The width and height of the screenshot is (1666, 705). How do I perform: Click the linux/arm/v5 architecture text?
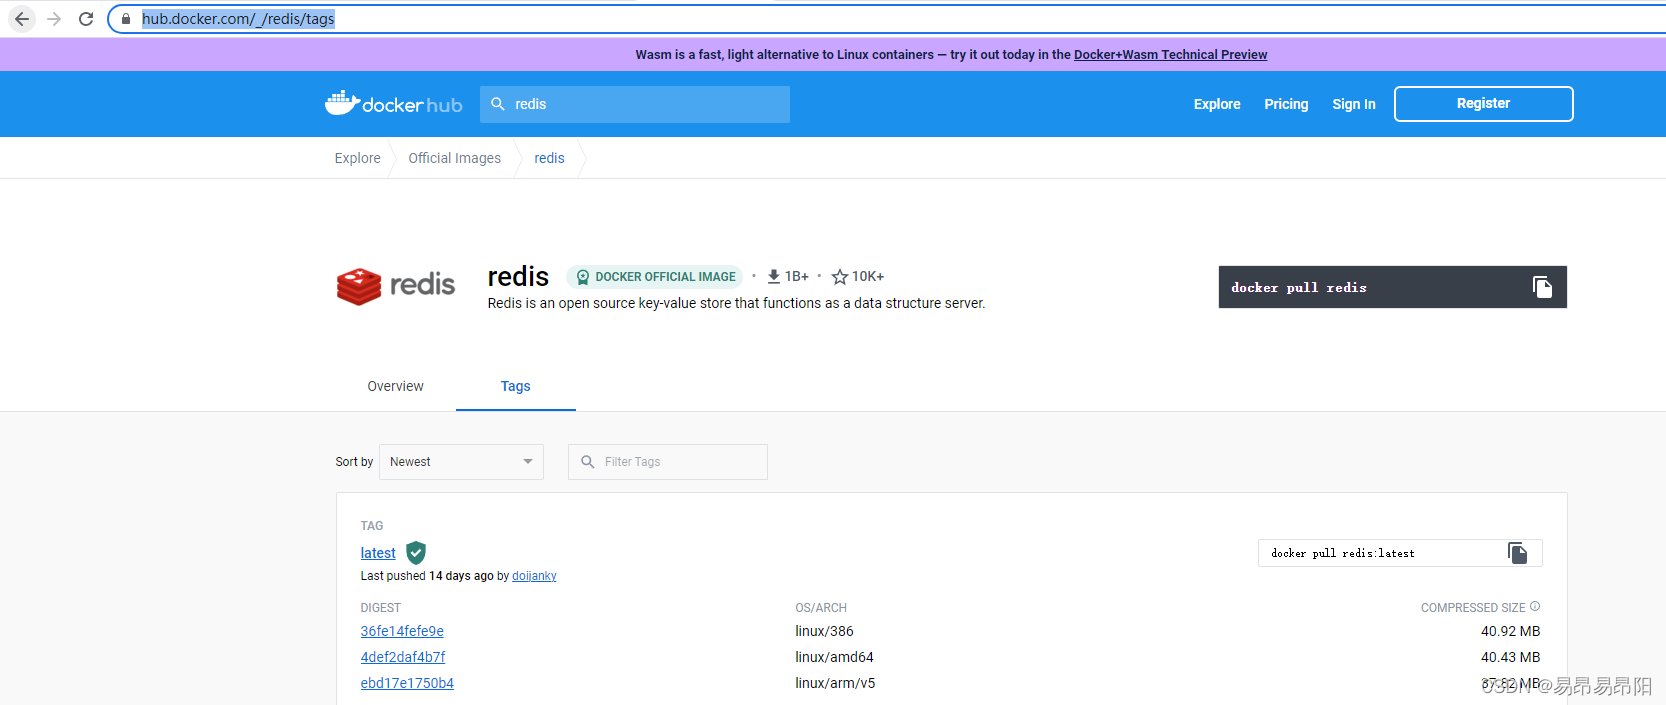coord(835,683)
